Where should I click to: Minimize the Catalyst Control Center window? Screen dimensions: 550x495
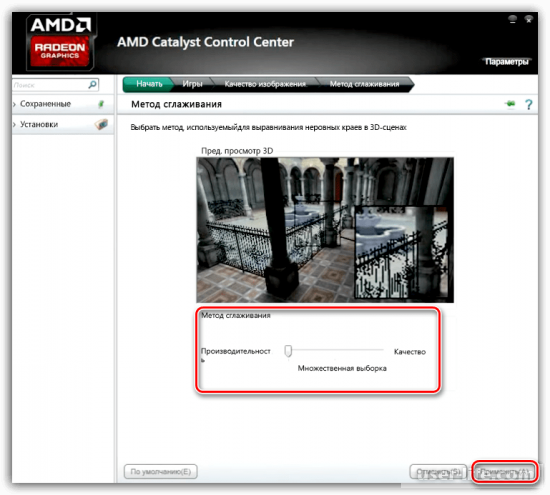pyautogui.click(x=512, y=19)
